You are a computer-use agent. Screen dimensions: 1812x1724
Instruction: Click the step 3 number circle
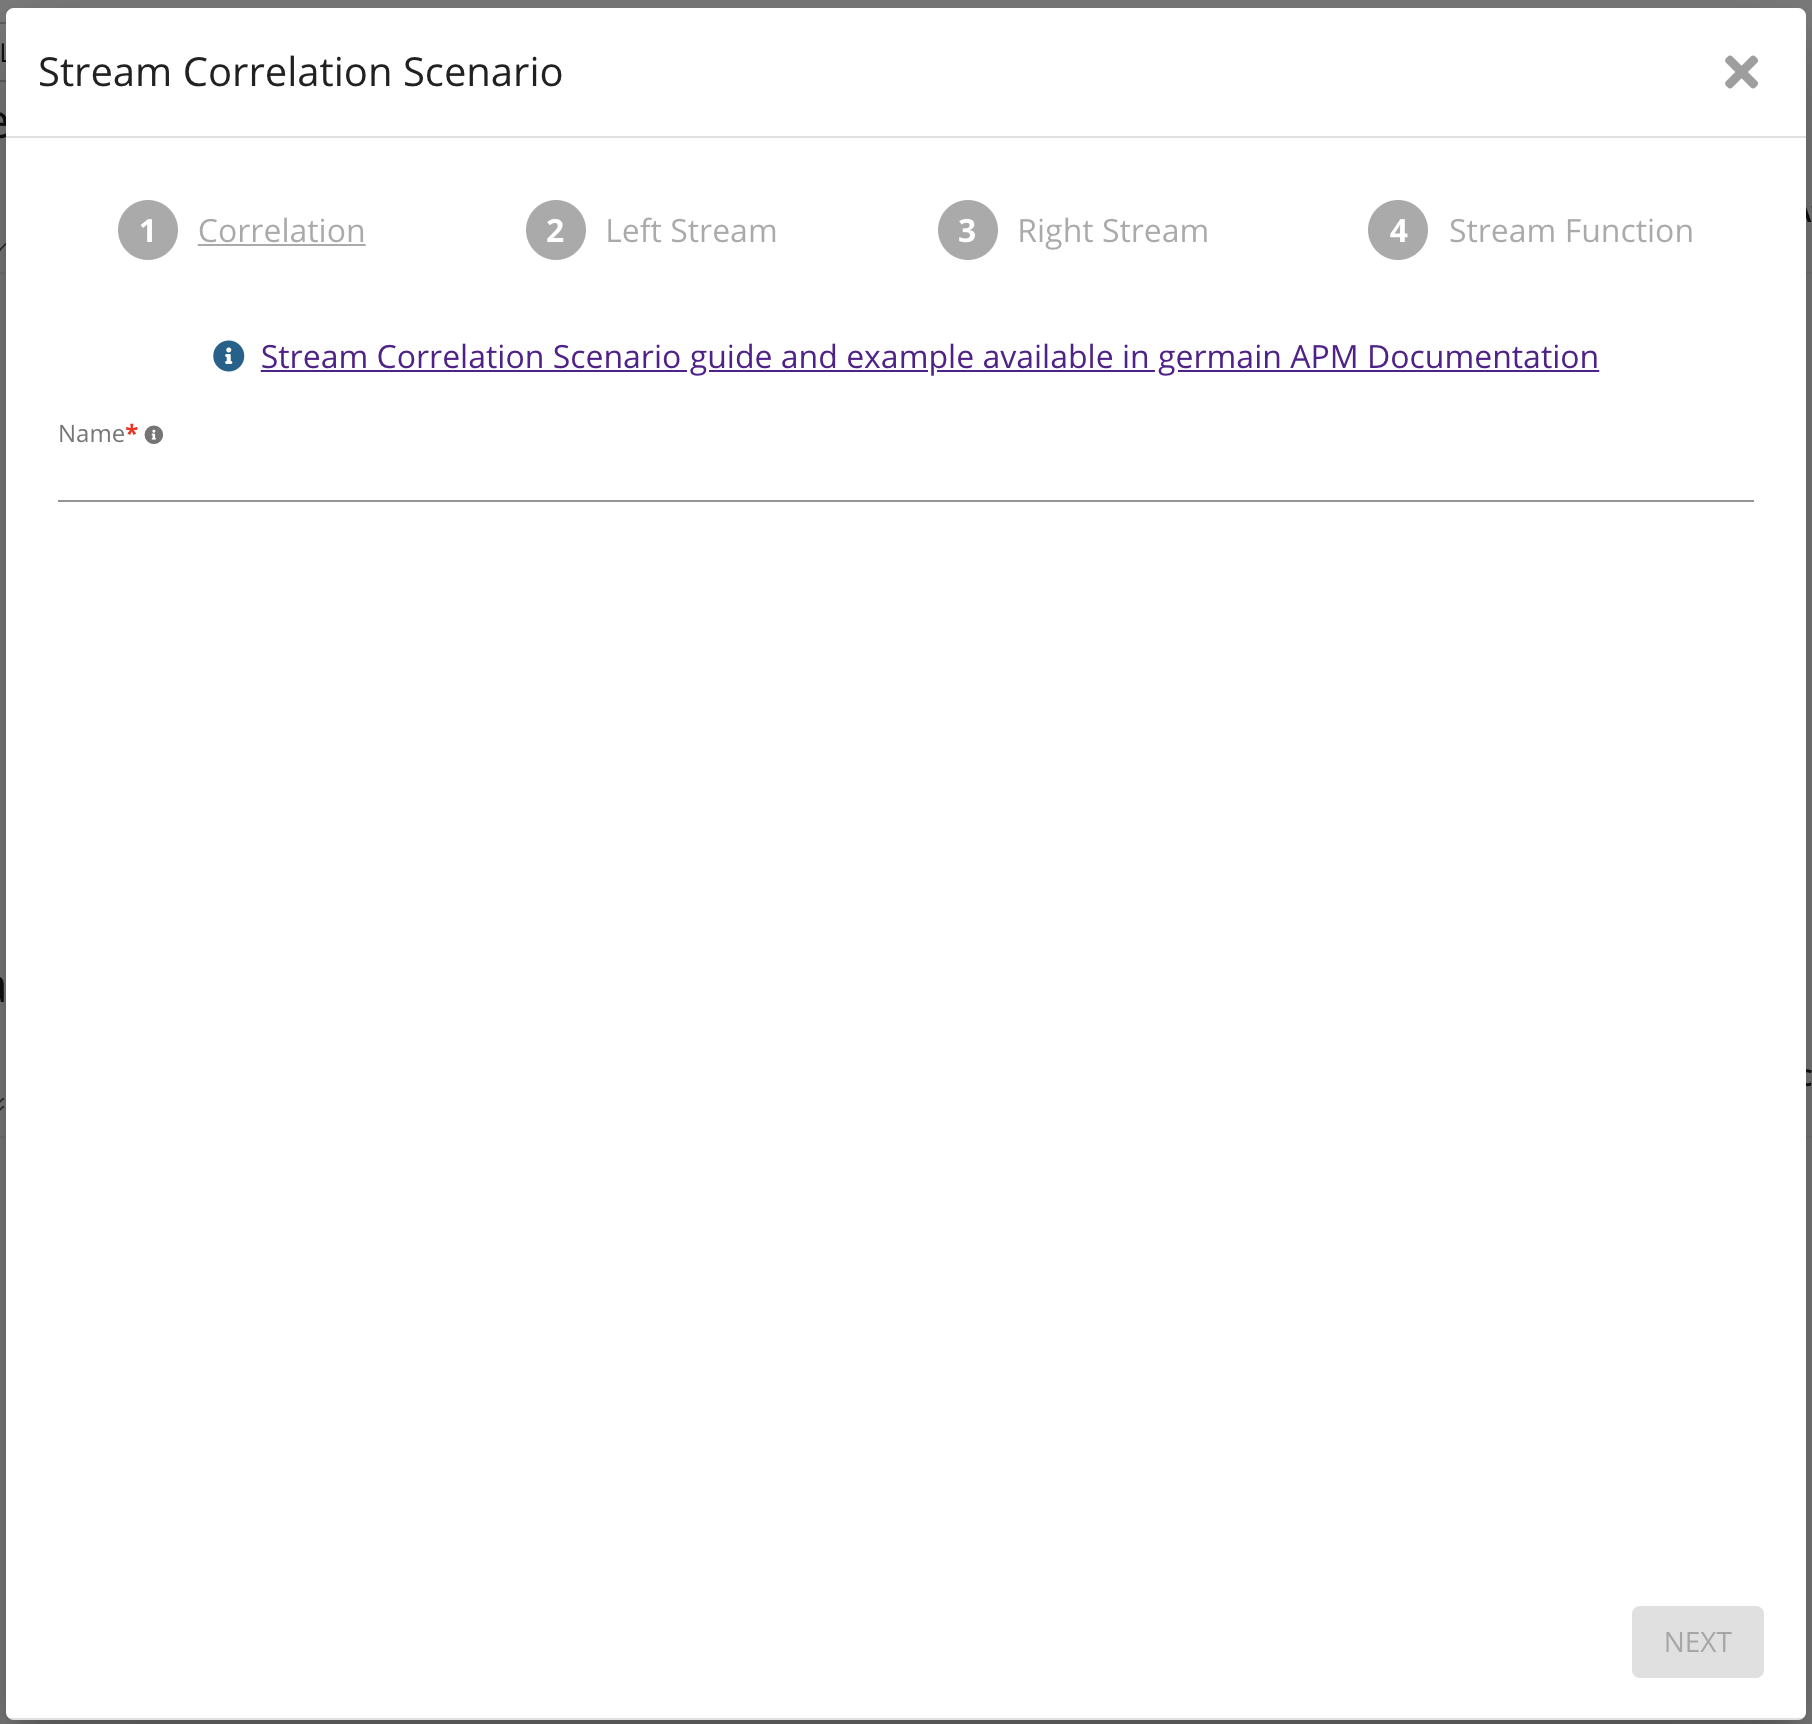click(x=967, y=231)
